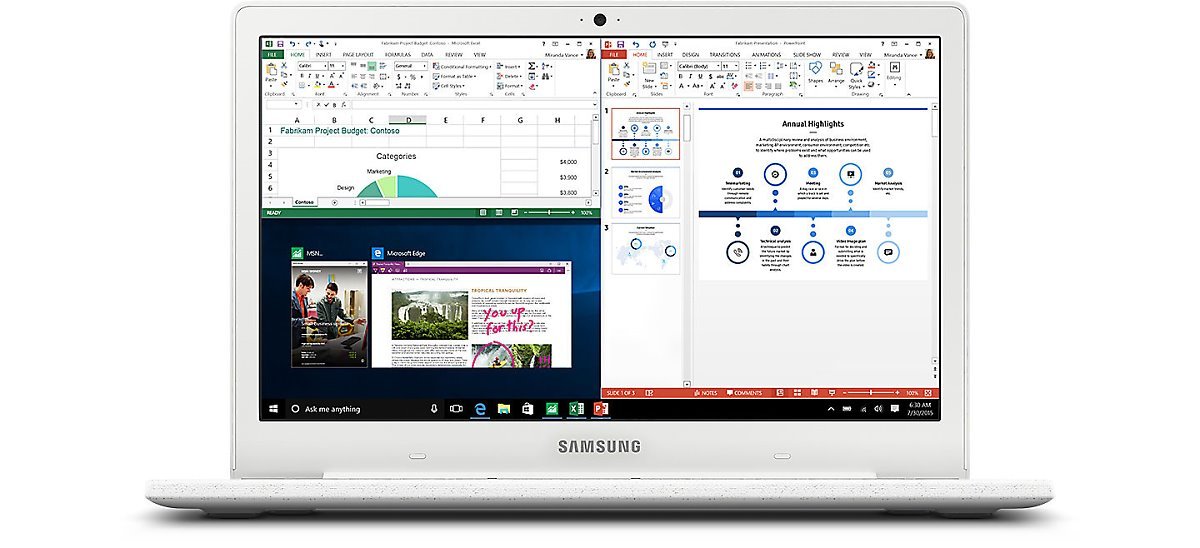The width and height of the screenshot is (1200, 548).
Task: Open the Start menu from the taskbar
Action: (273, 409)
